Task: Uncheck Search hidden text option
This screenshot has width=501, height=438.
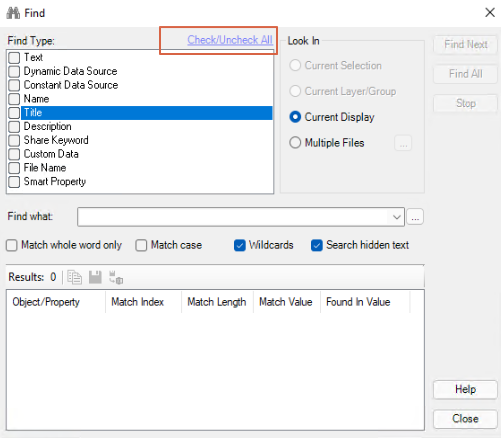Action: 317,245
